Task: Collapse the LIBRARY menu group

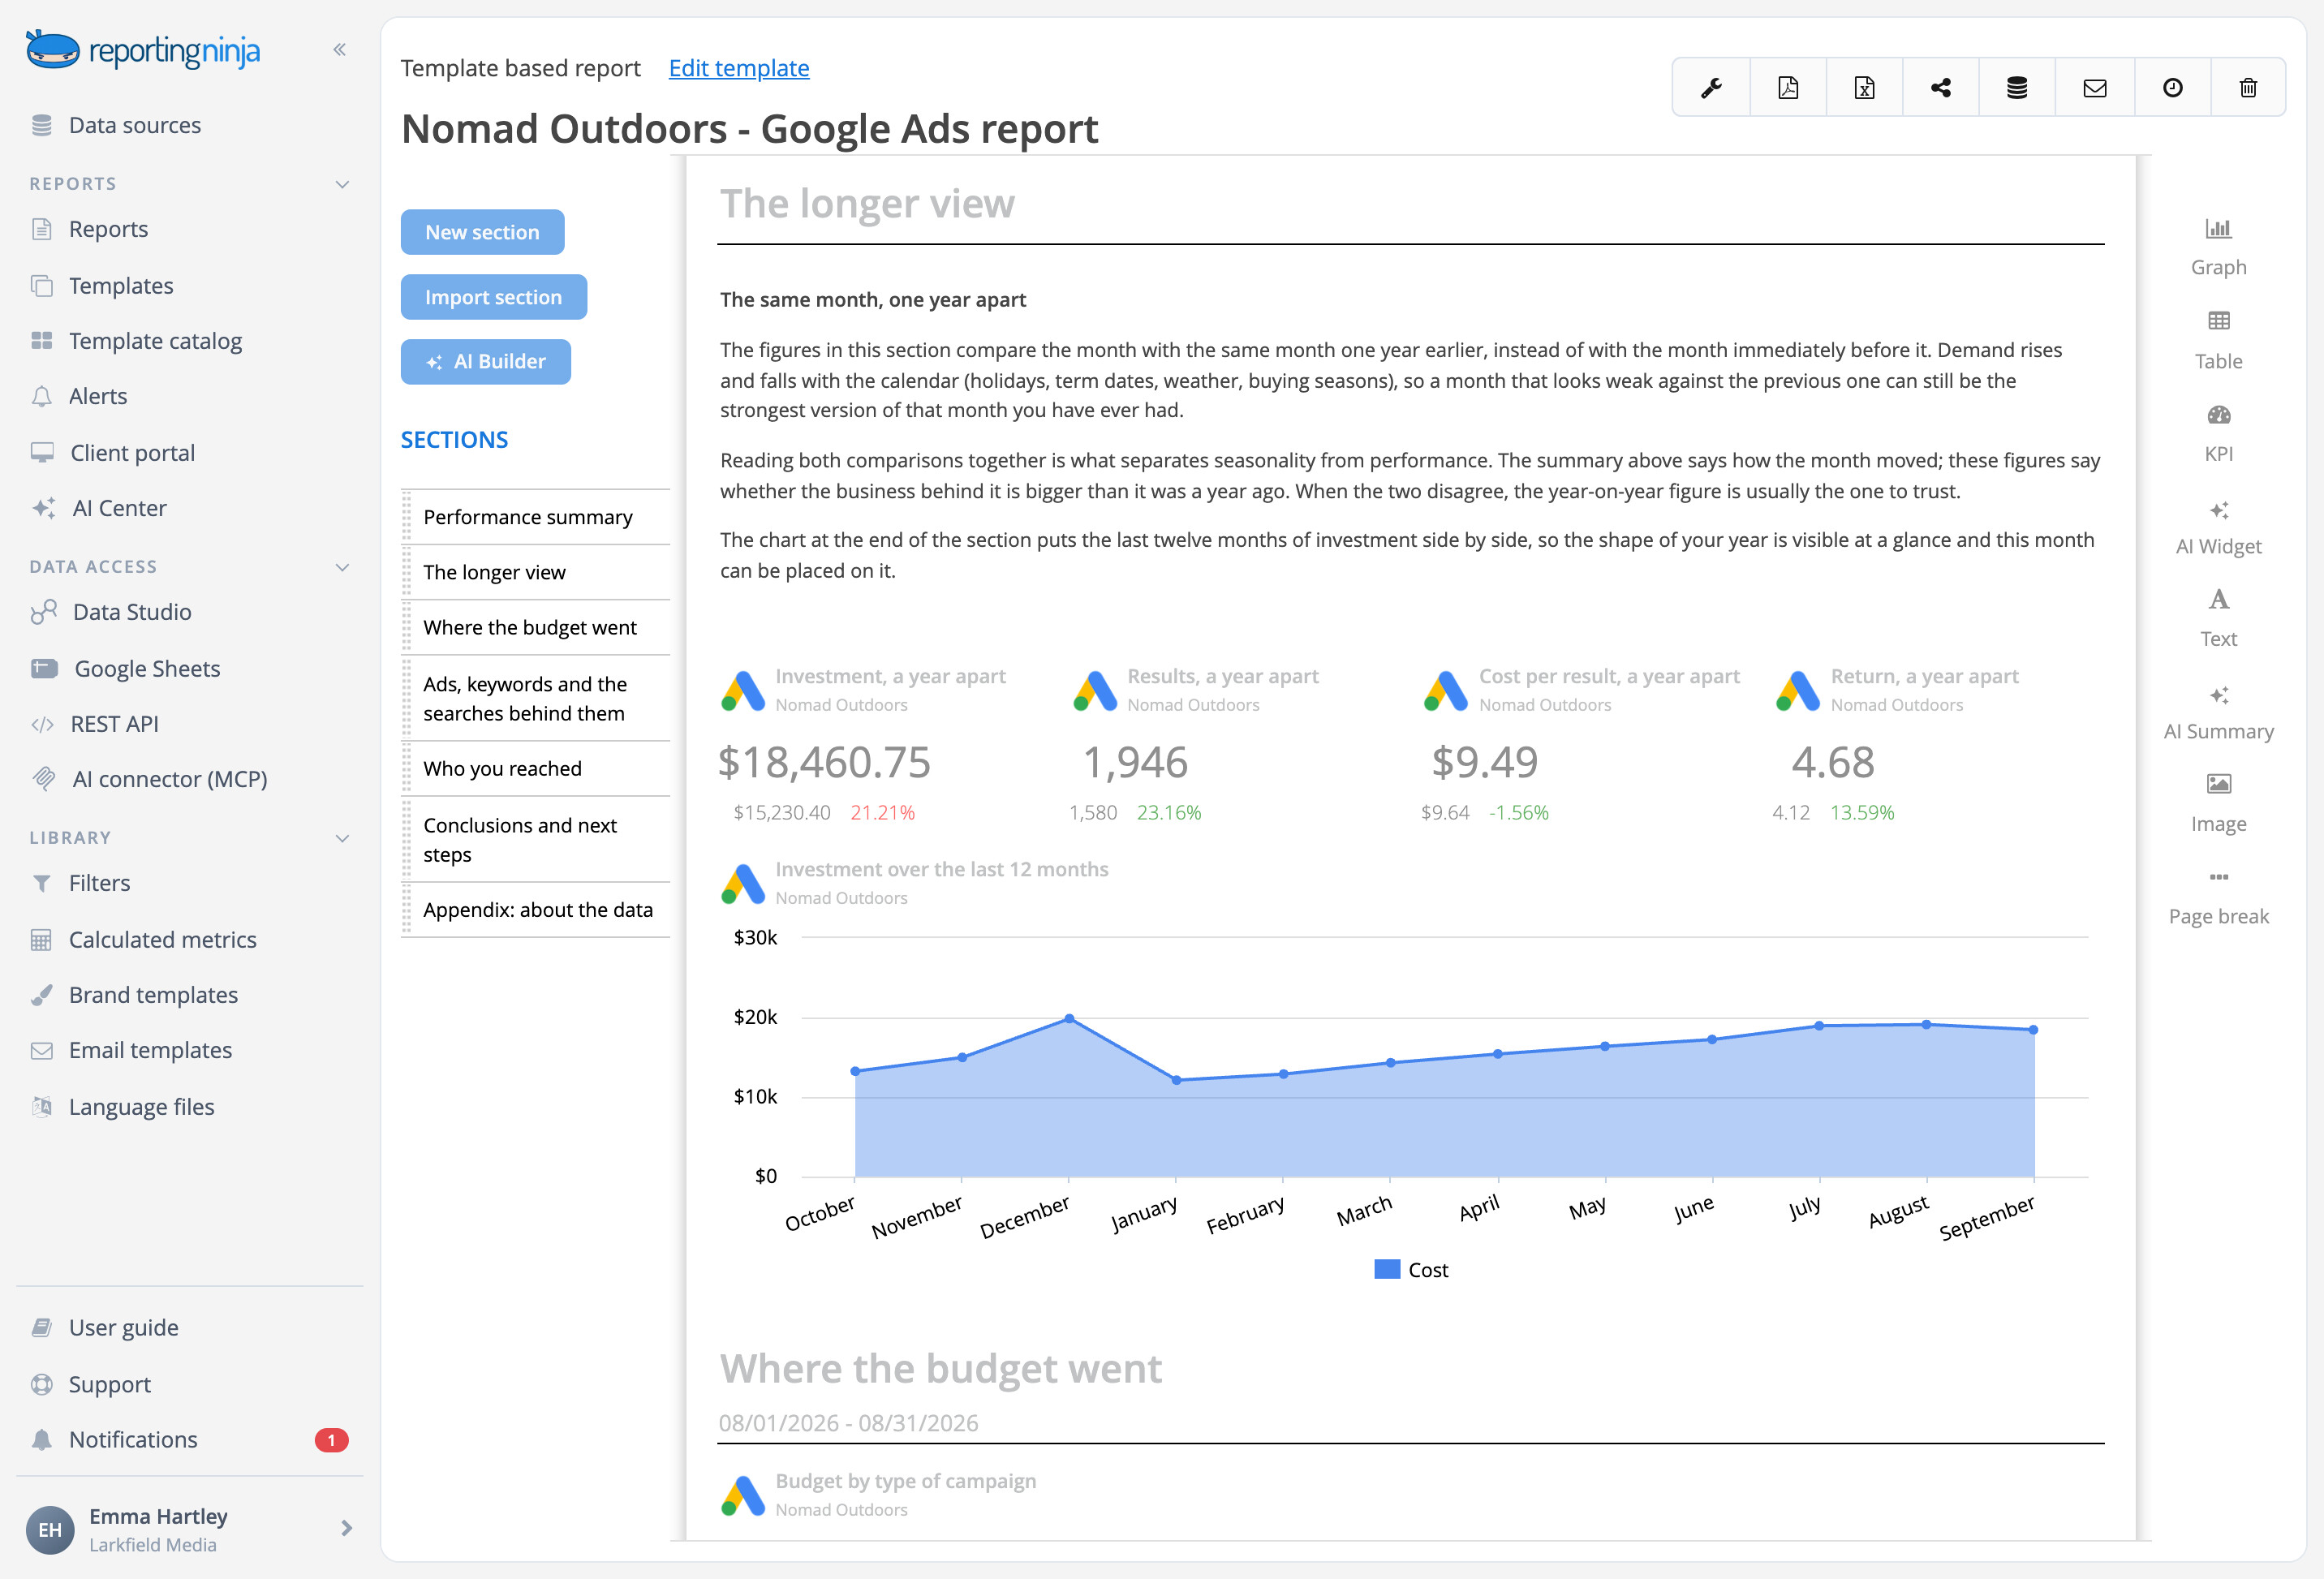Action: pos(342,838)
